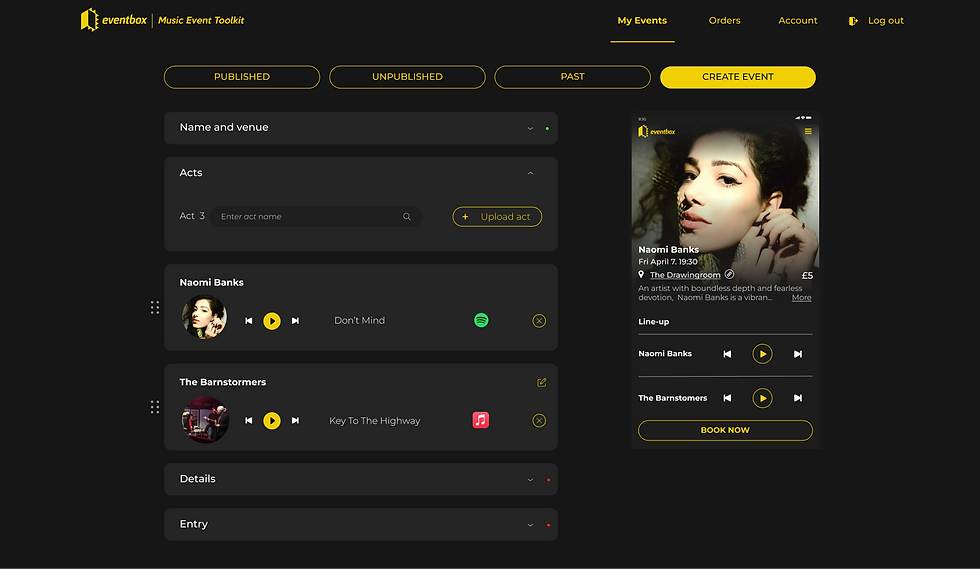Click the £5 price in preview
This screenshot has width=980, height=569.
pyautogui.click(x=807, y=276)
